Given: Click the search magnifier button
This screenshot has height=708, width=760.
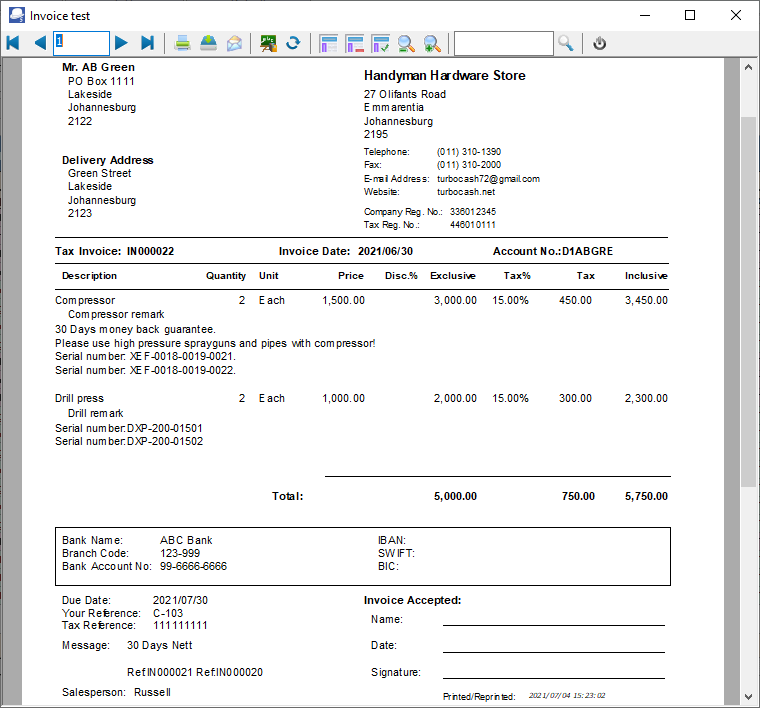Looking at the screenshot, I should 566,43.
